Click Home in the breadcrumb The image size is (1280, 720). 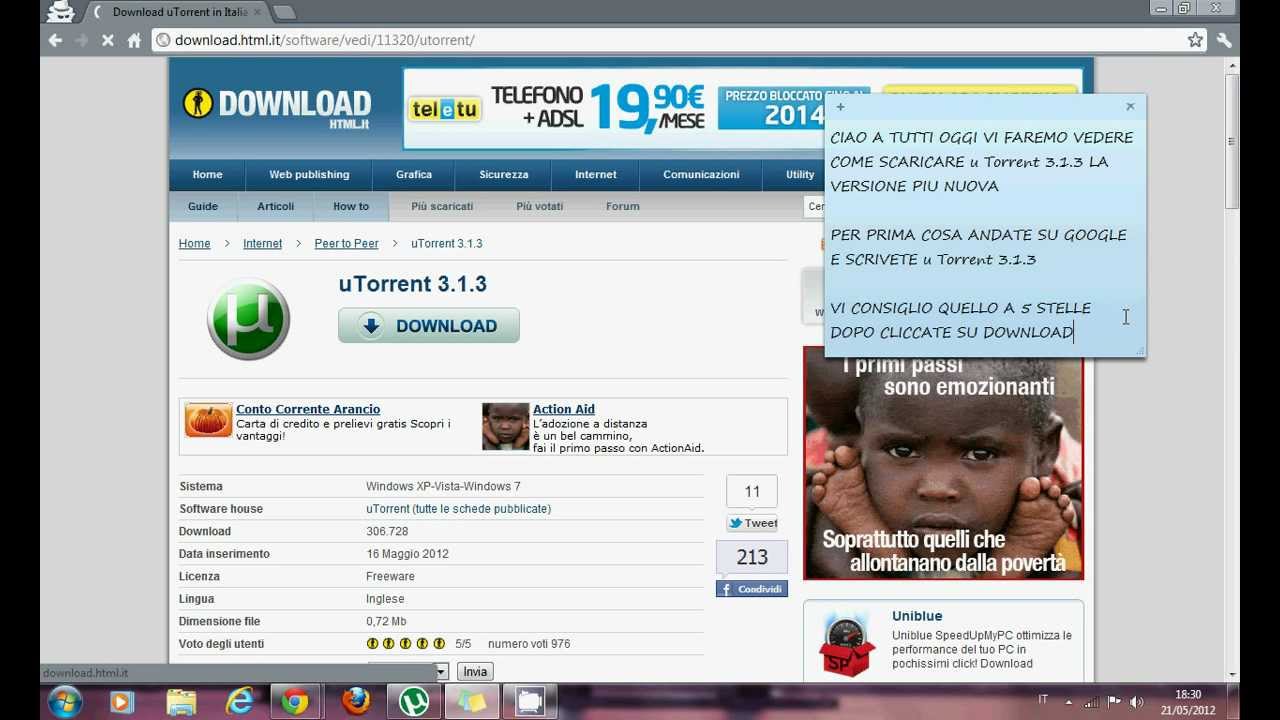(194, 243)
